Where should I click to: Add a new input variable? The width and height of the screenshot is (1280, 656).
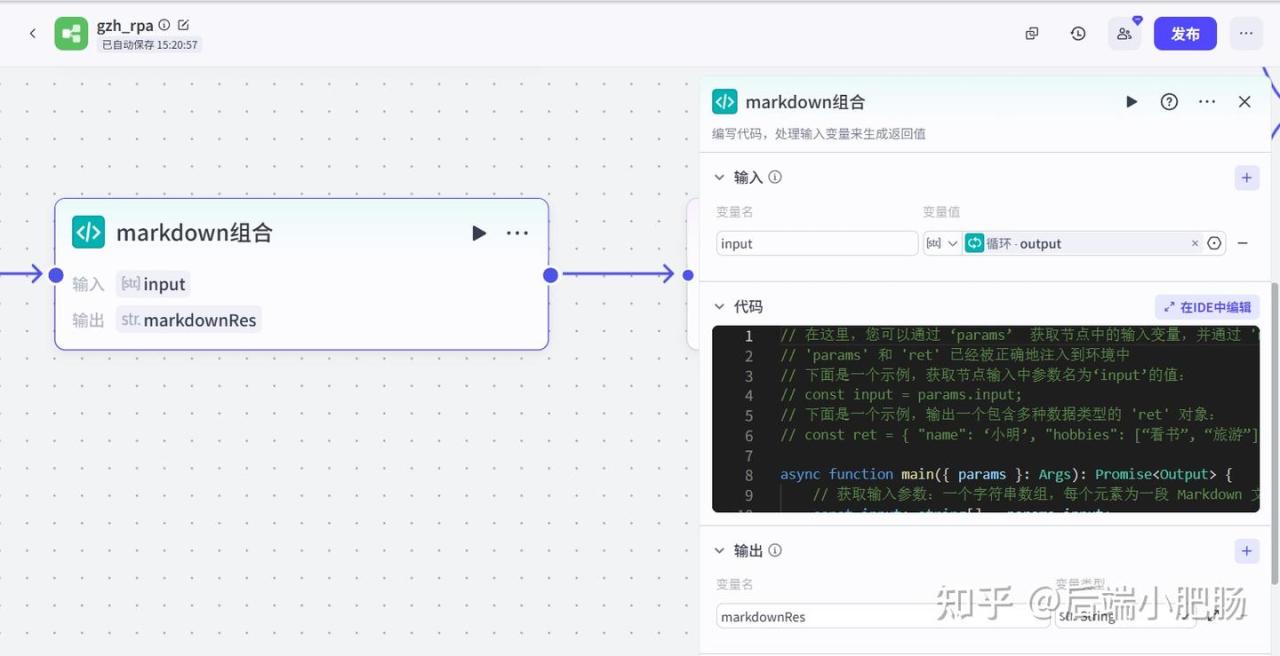click(1246, 178)
